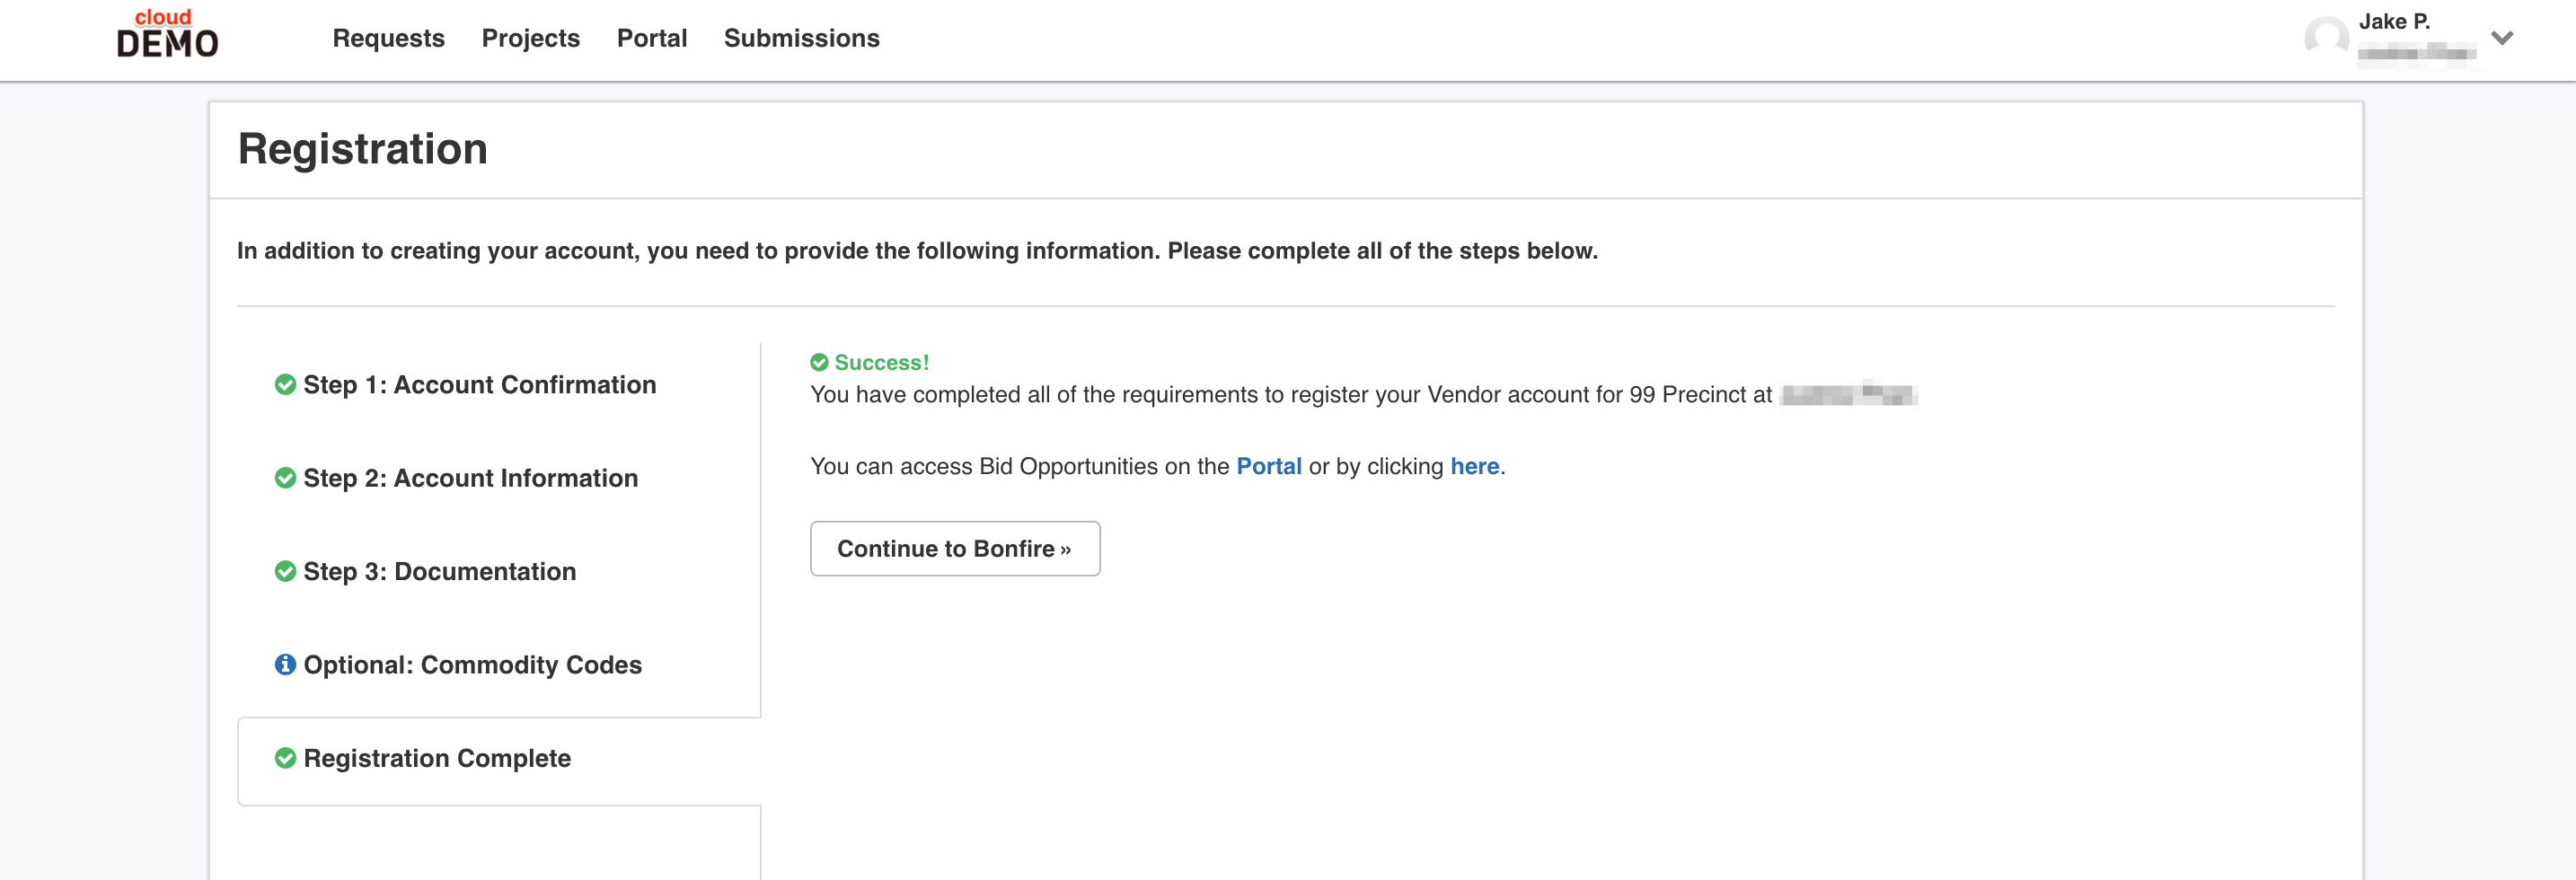The width and height of the screenshot is (2576, 880).
Task: Click the blue info icon for Commodity Codes
Action: 285,664
